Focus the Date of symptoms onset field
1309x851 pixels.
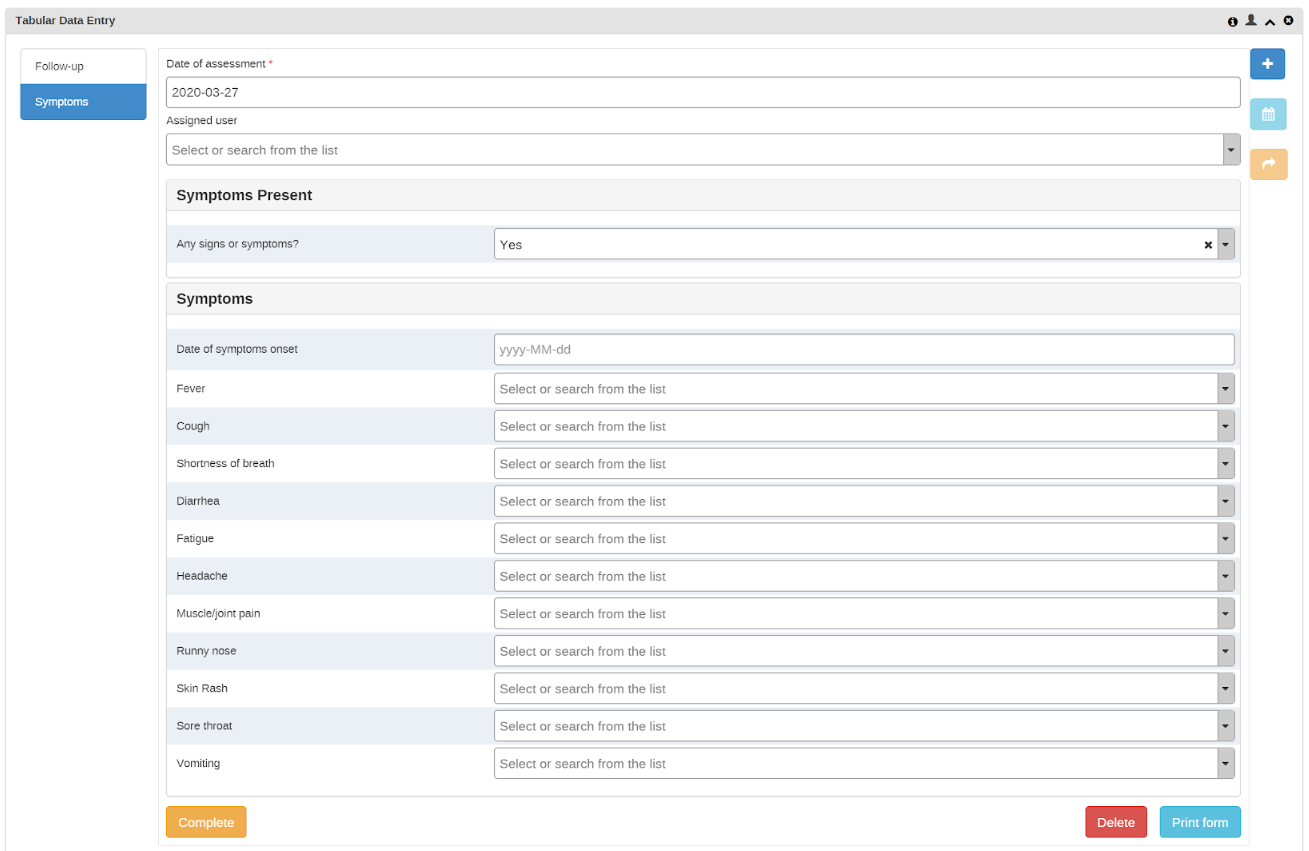864,350
